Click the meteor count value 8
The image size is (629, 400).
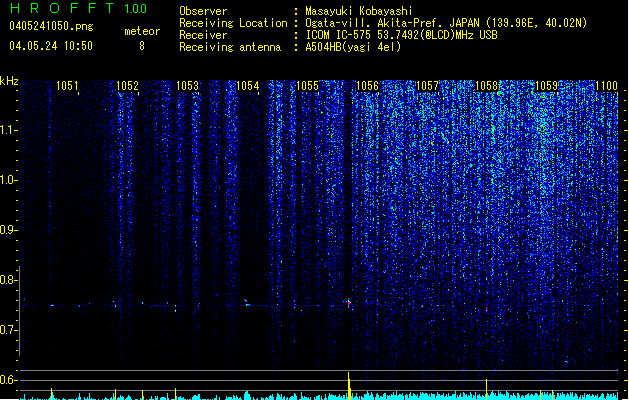coord(142,46)
